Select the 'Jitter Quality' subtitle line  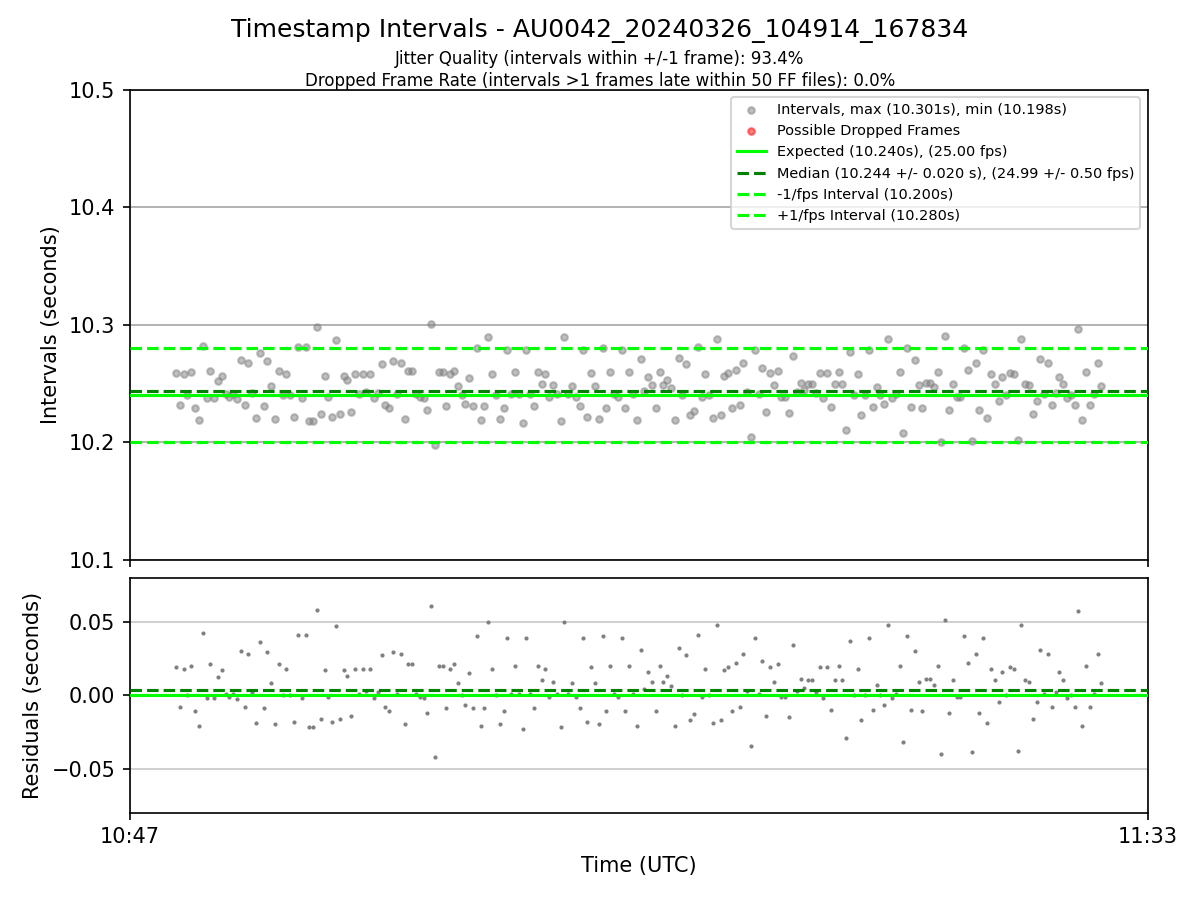click(x=599, y=59)
